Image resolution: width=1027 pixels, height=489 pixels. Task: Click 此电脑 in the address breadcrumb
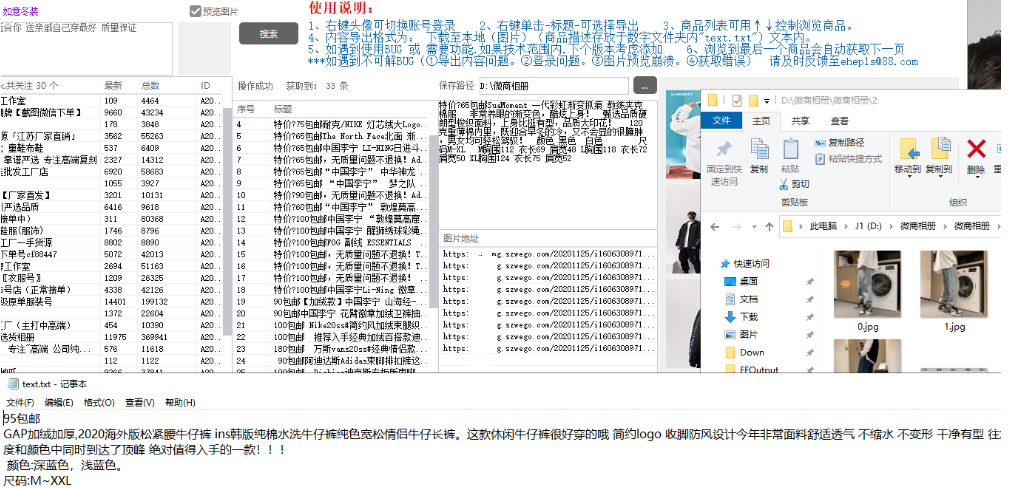click(823, 226)
